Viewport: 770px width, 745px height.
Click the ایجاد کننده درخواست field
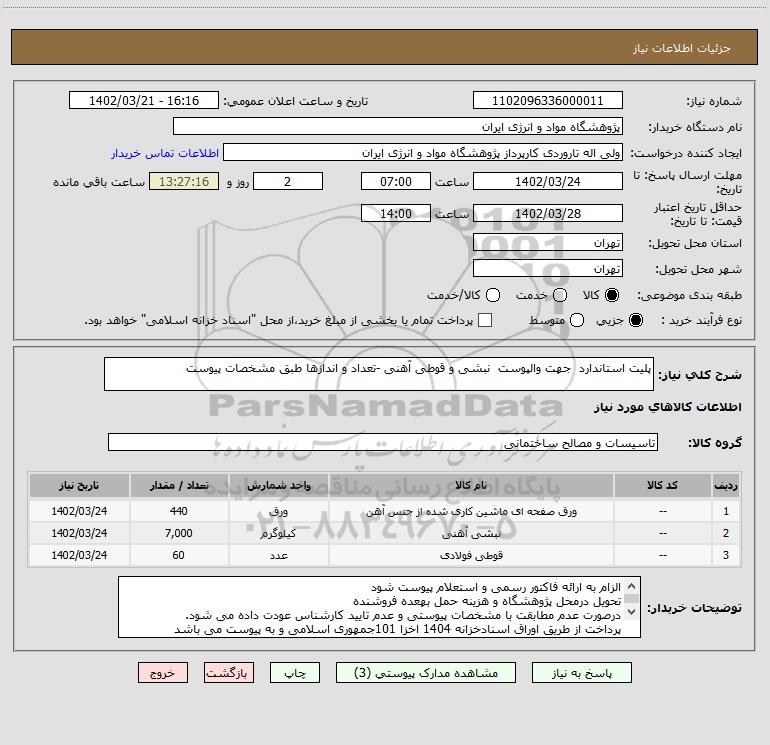(423, 153)
